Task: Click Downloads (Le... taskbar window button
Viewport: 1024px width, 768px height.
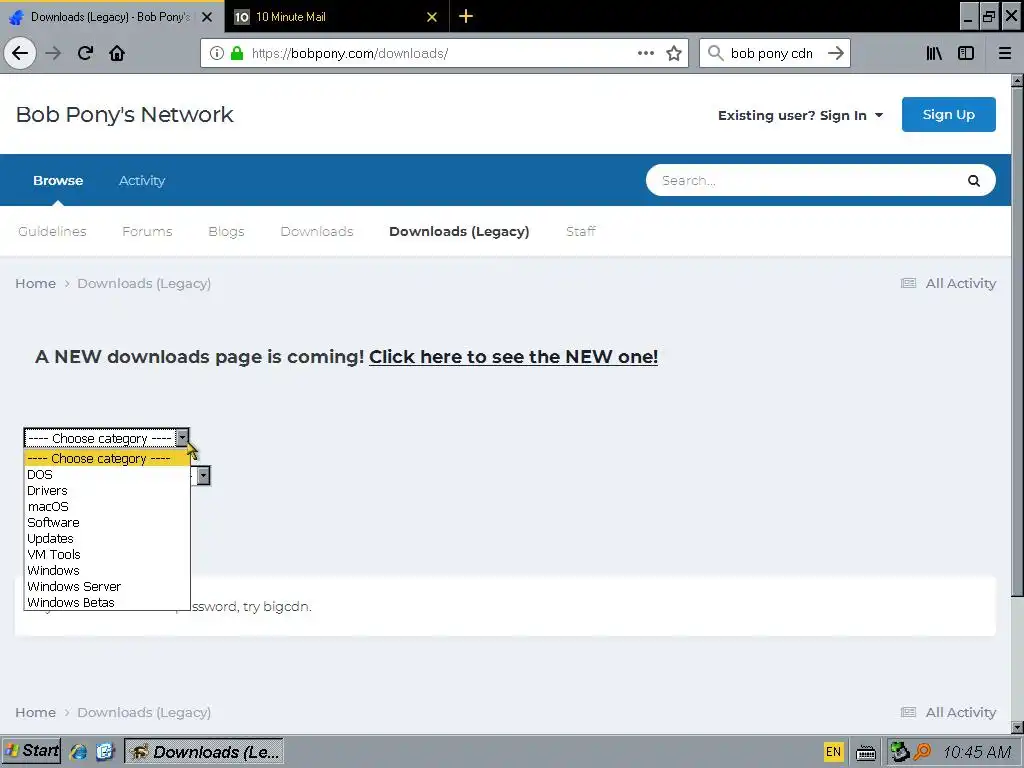Action: (x=204, y=752)
